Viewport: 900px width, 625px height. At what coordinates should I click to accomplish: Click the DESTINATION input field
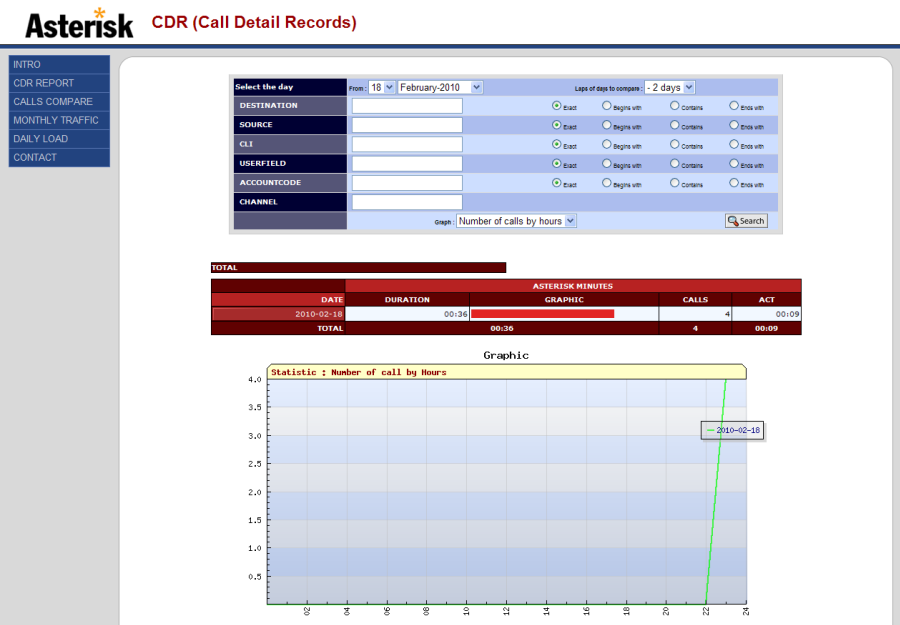click(406, 106)
